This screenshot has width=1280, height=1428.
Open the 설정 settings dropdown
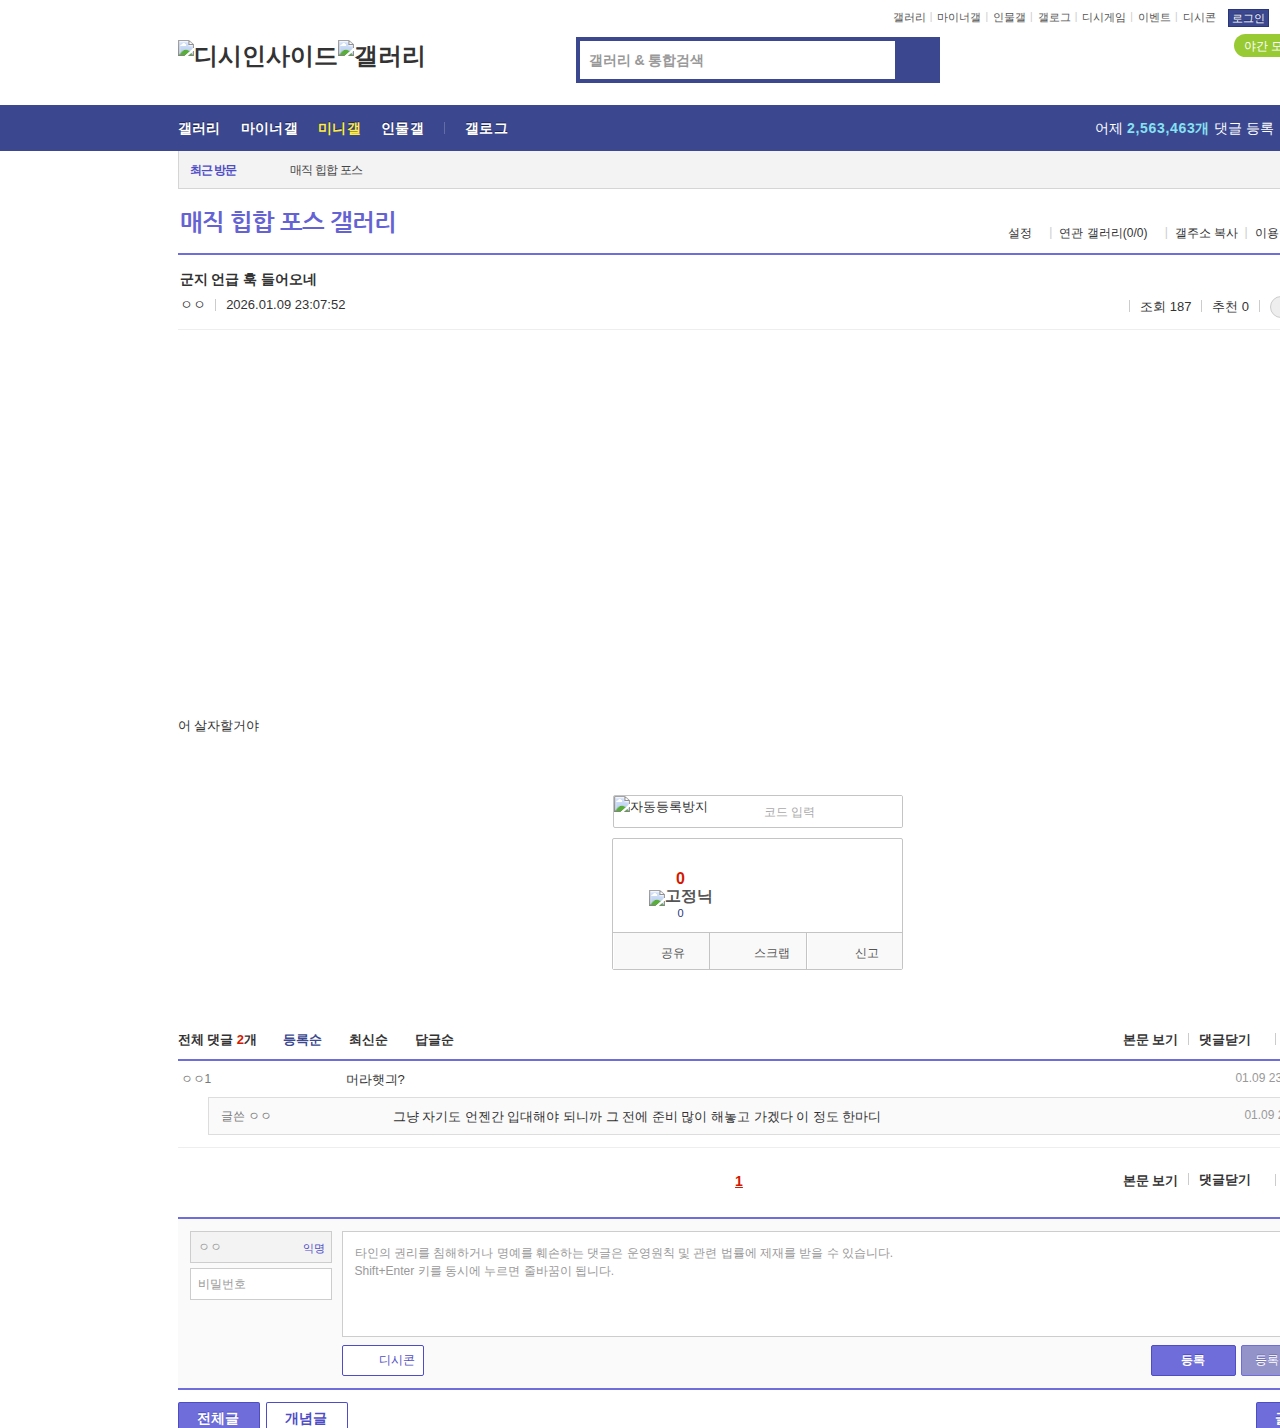pyautogui.click(x=1019, y=233)
